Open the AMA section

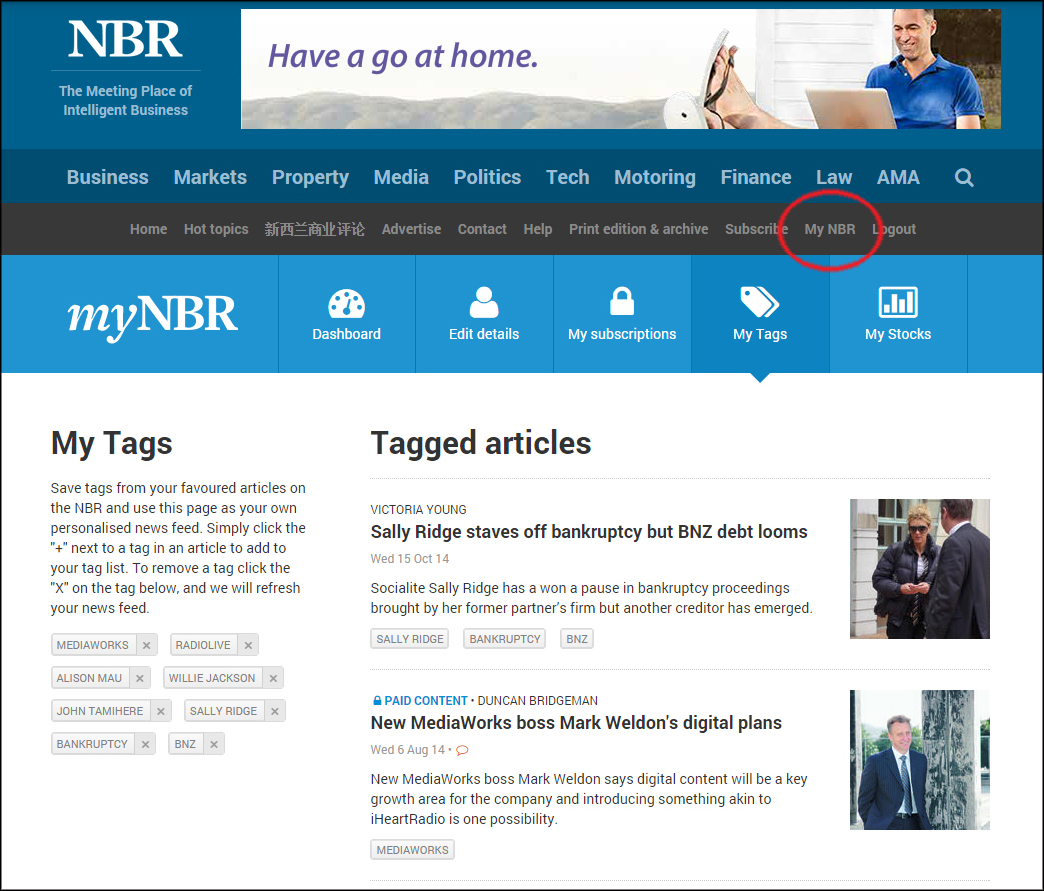pos(898,177)
